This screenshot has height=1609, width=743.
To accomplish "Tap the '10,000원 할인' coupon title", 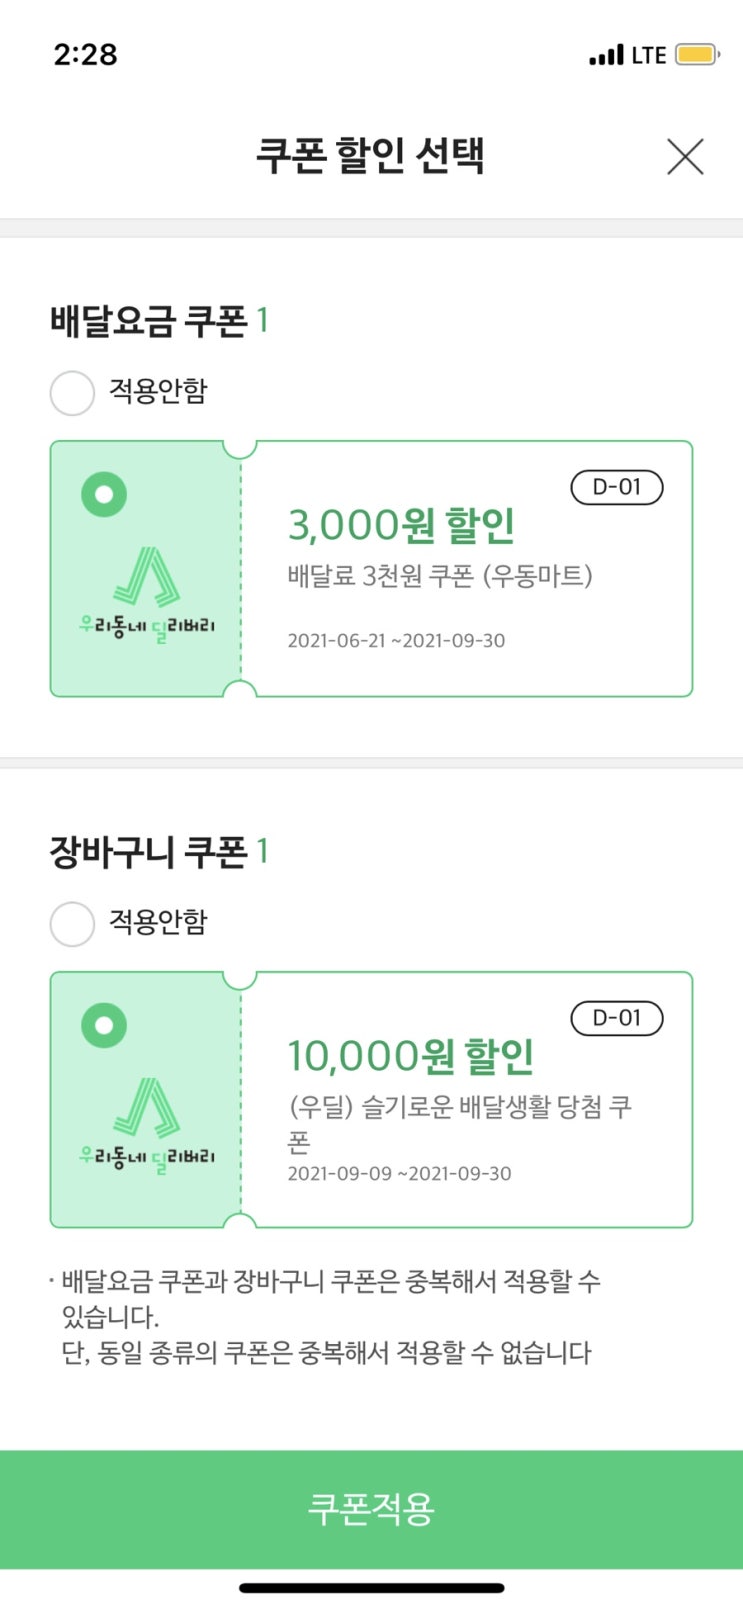I will 410,1056.
